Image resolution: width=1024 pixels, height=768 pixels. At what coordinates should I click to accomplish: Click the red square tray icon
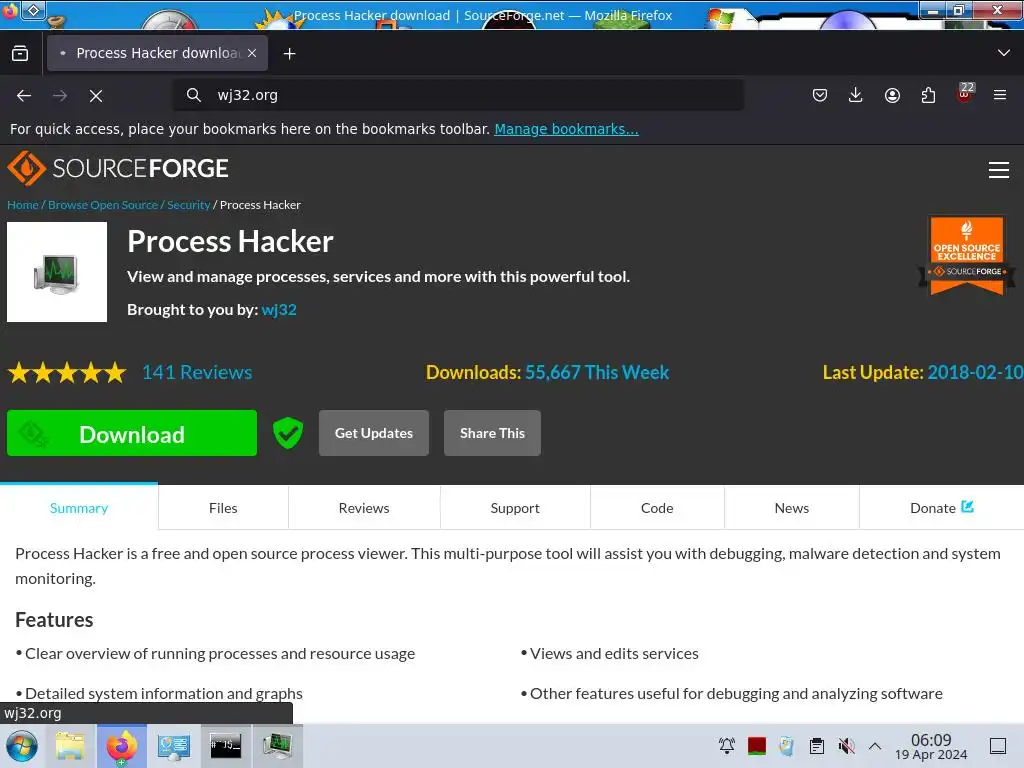coord(757,746)
